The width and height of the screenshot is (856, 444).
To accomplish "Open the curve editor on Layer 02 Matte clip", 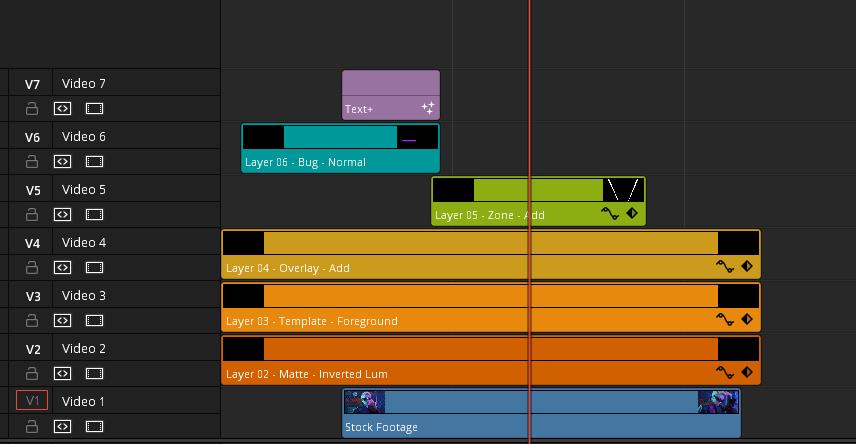I will (725, 372).
